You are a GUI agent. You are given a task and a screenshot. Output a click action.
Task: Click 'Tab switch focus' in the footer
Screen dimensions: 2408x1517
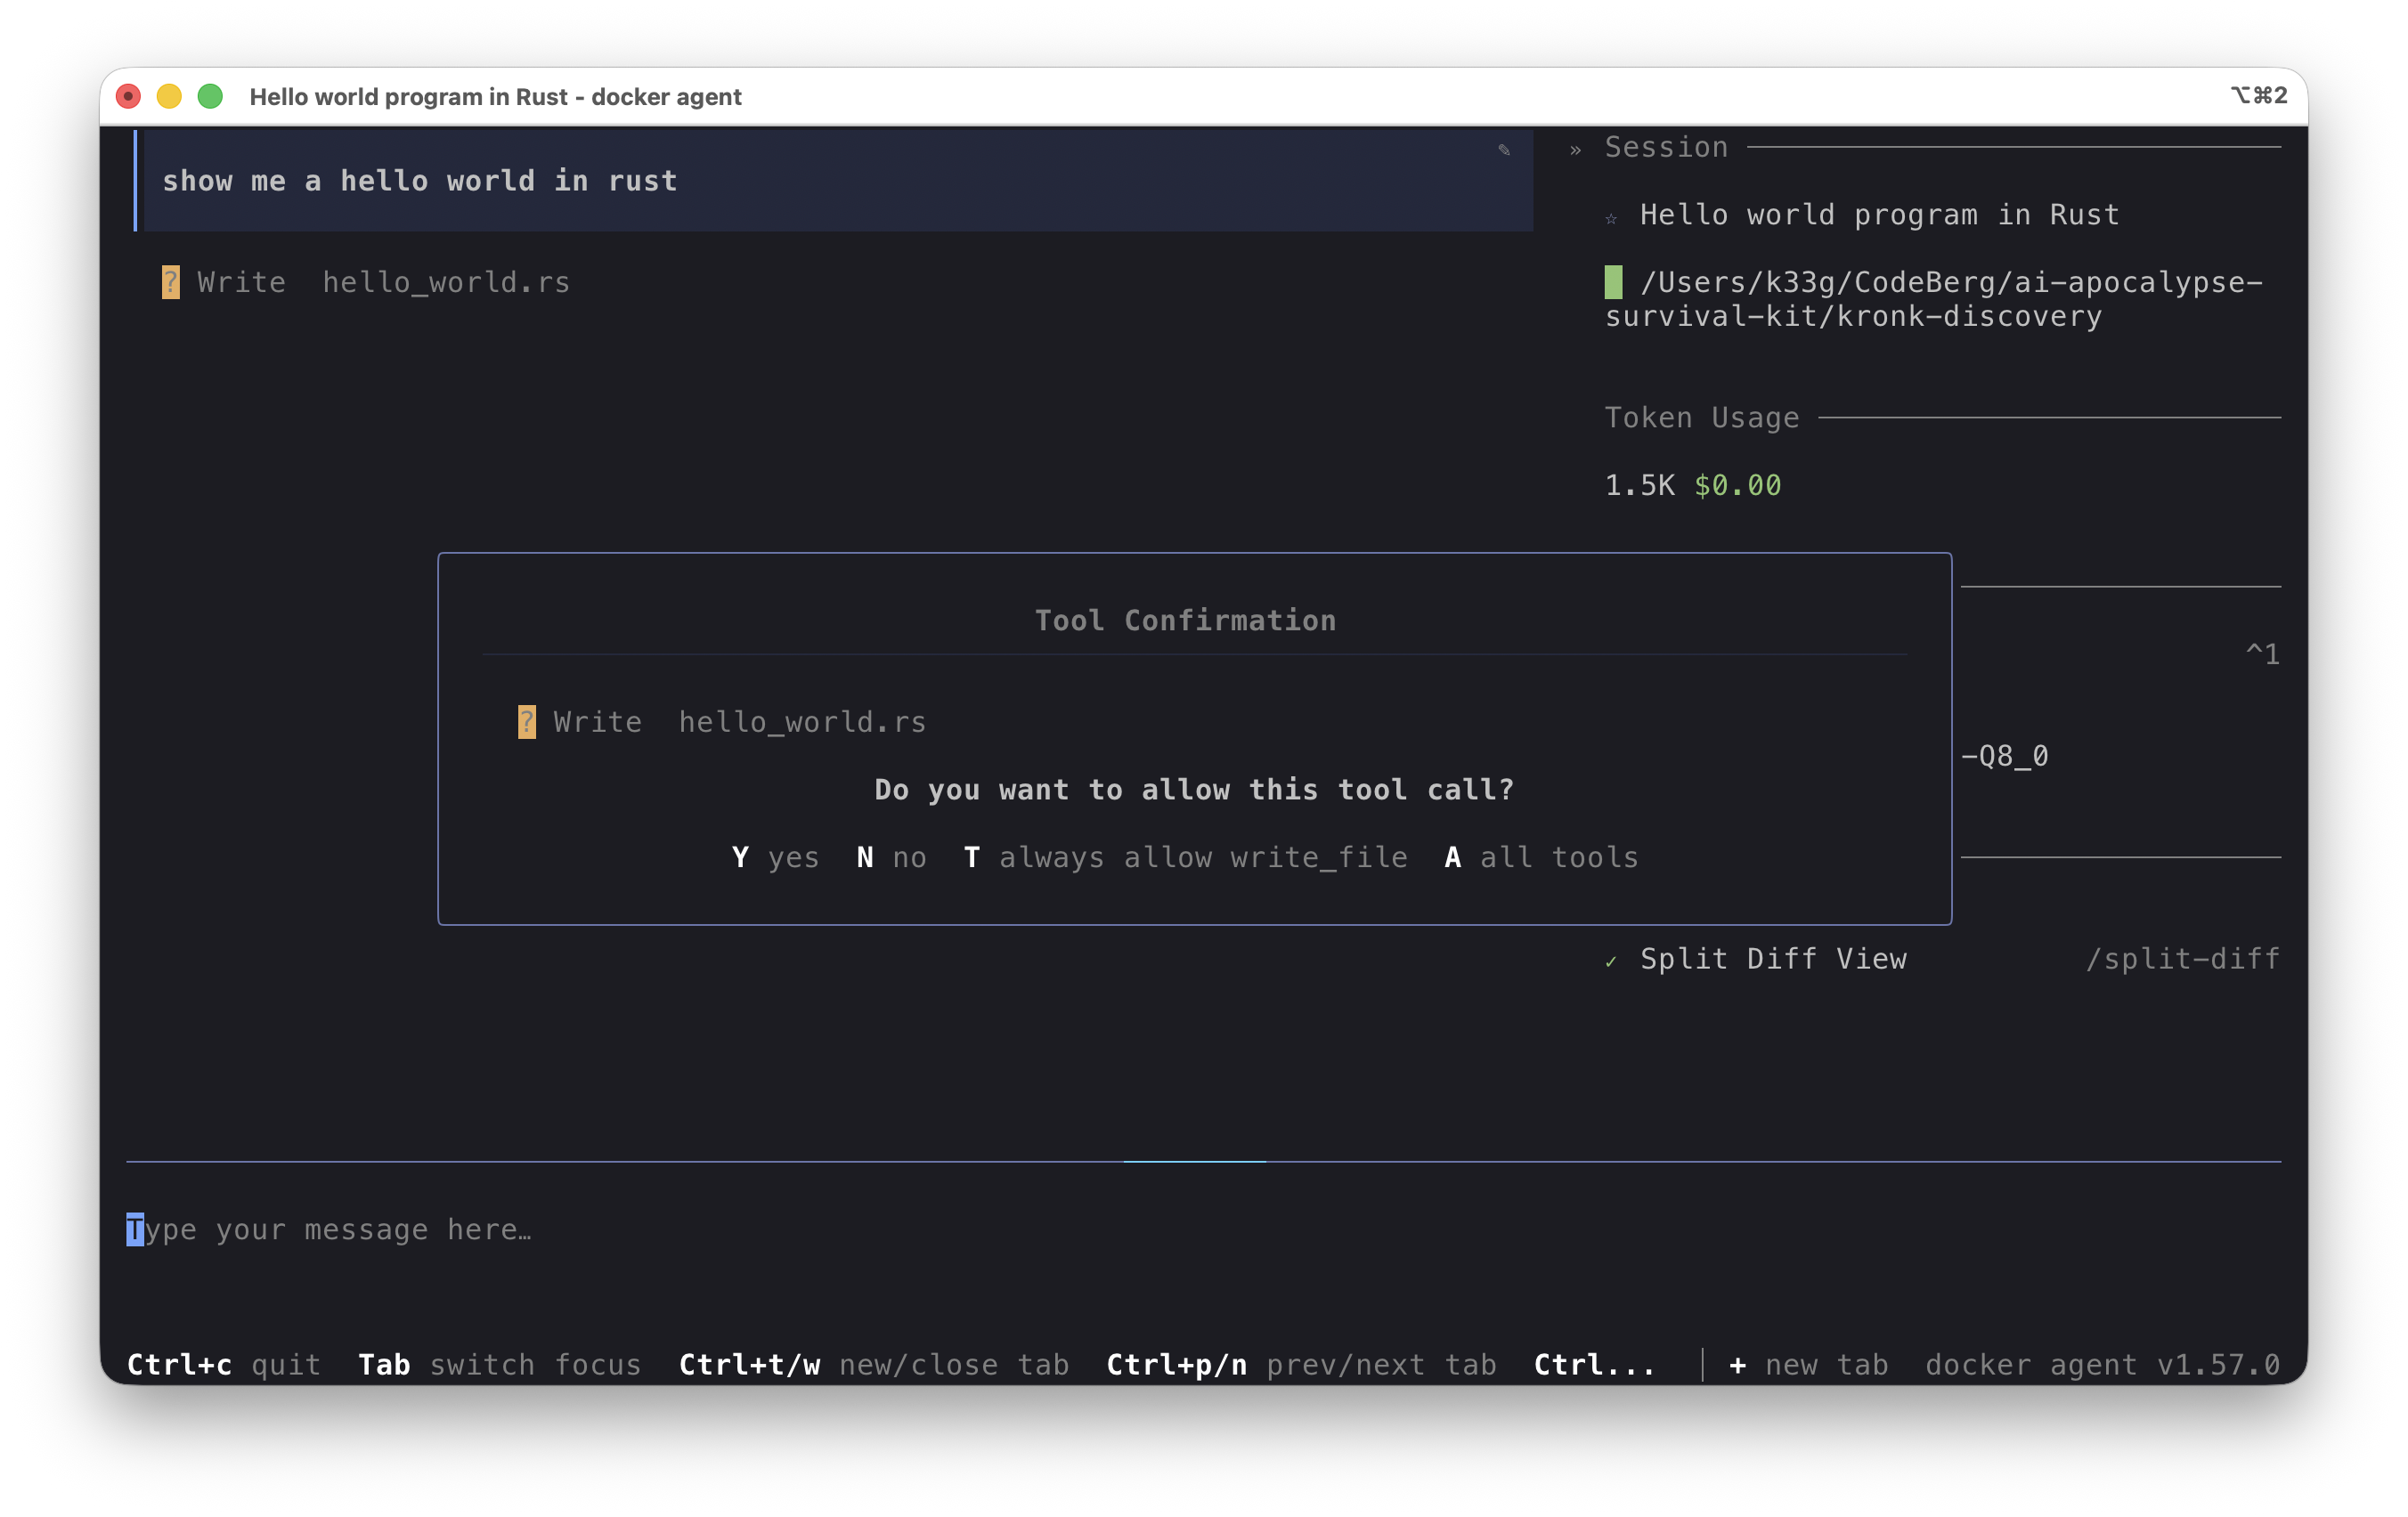(500, 1365)
